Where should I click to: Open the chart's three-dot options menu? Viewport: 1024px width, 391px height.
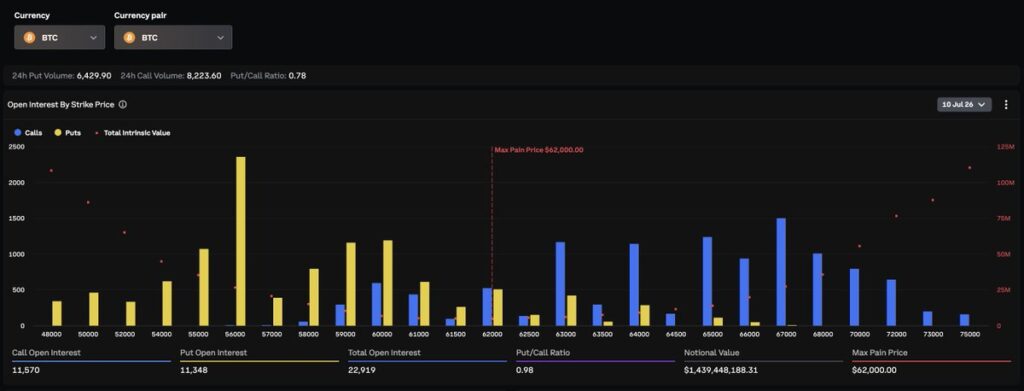click(1006, 104)
